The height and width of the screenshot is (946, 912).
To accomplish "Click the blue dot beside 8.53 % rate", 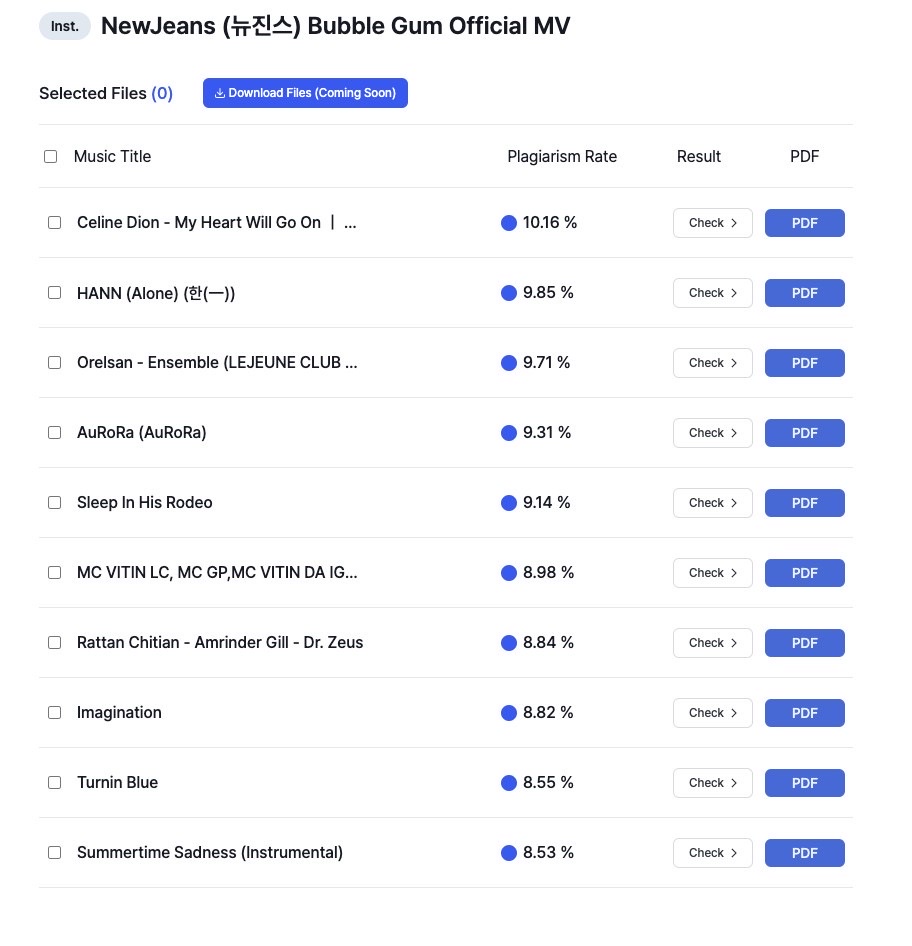I will [x=509, y=853].
